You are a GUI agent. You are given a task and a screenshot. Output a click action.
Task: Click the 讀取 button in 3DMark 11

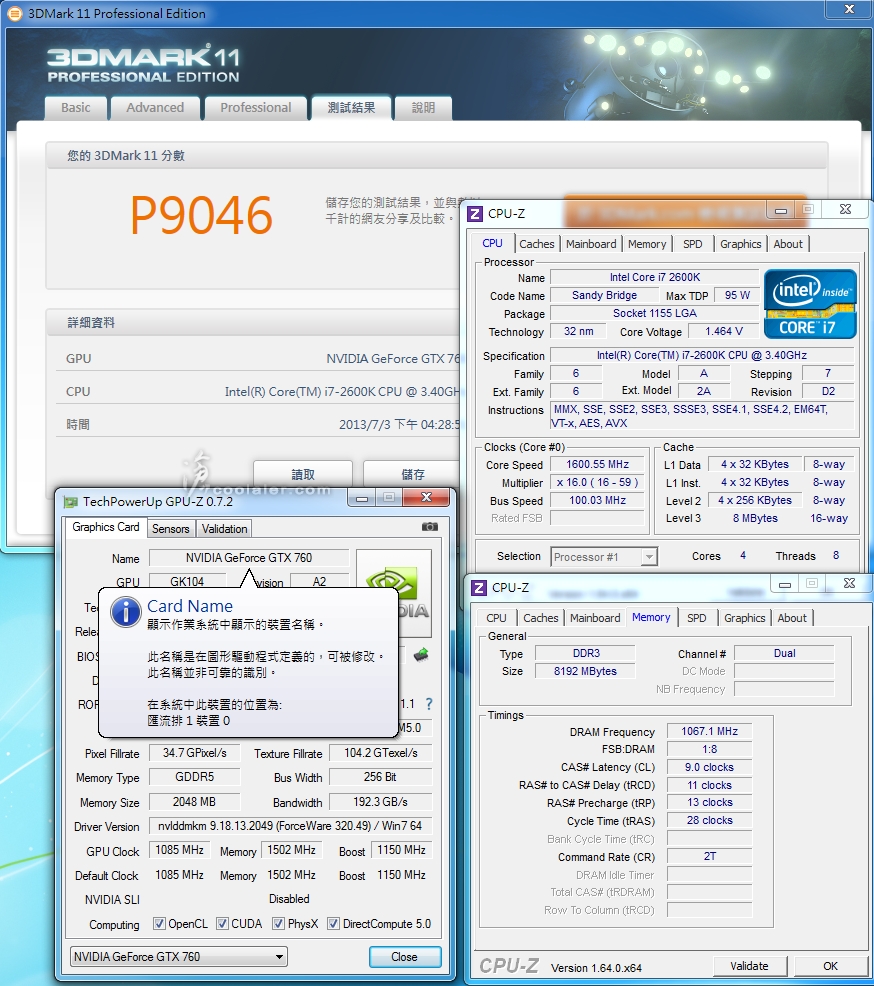303,474
